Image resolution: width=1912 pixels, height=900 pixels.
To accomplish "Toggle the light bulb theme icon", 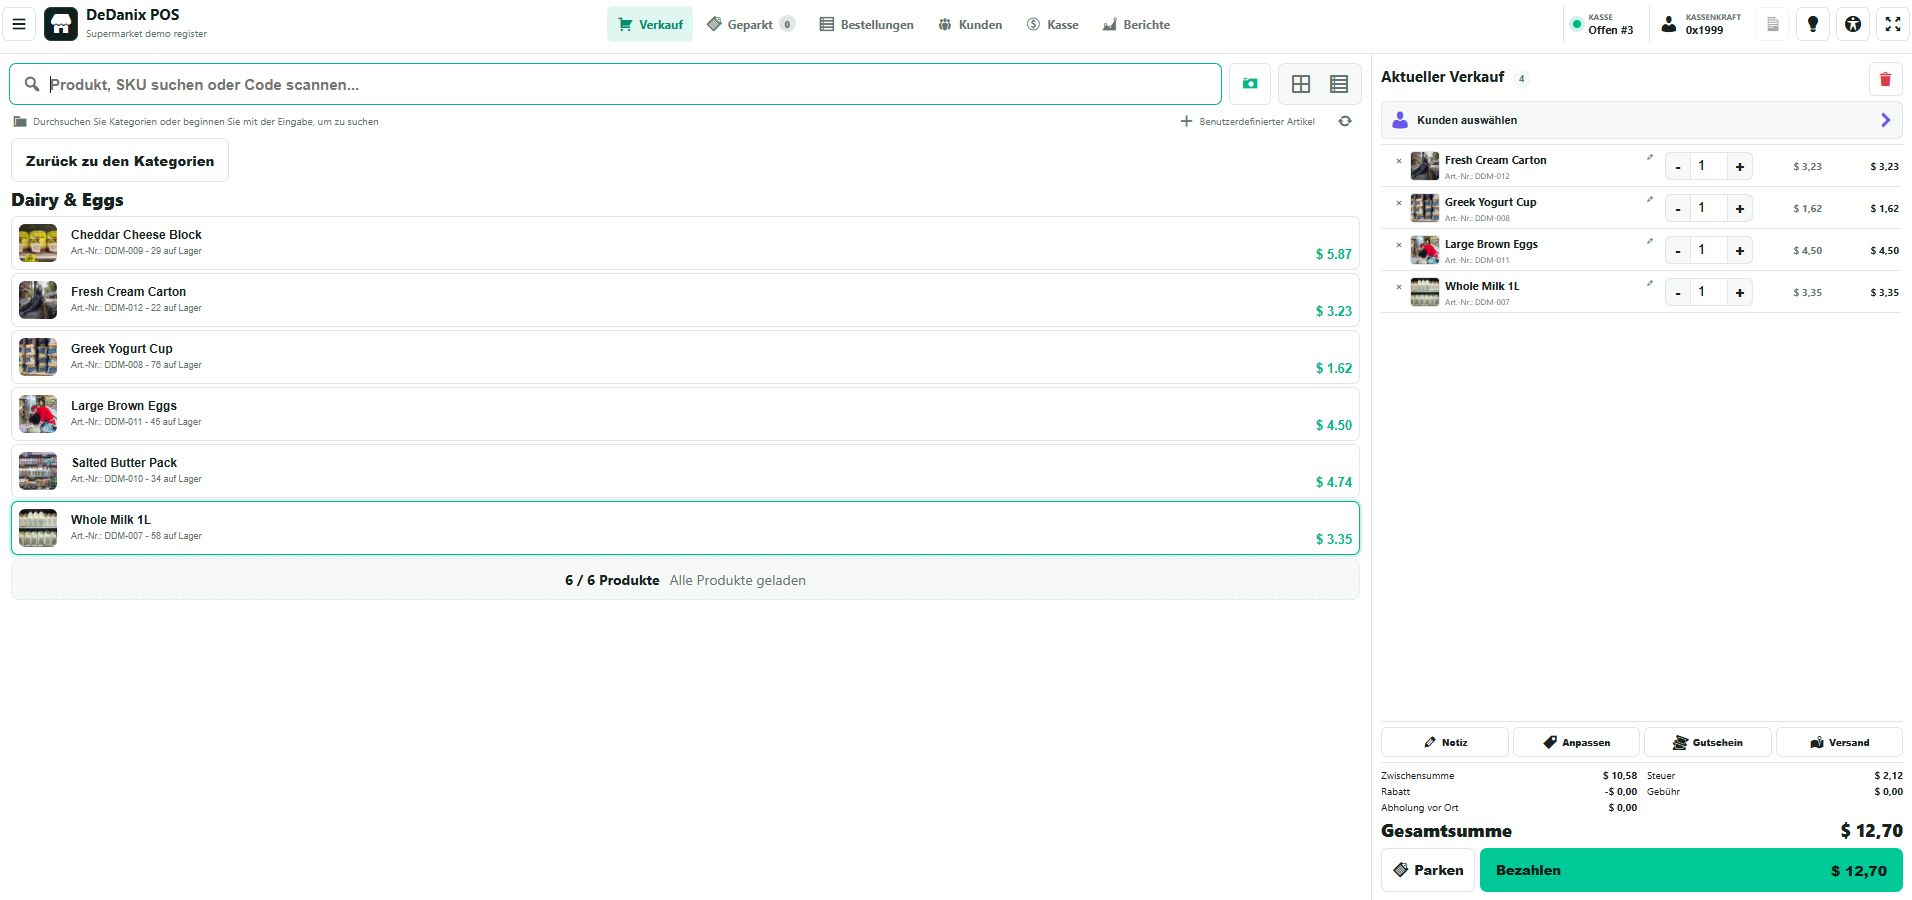I will (x=1813, y=24).
